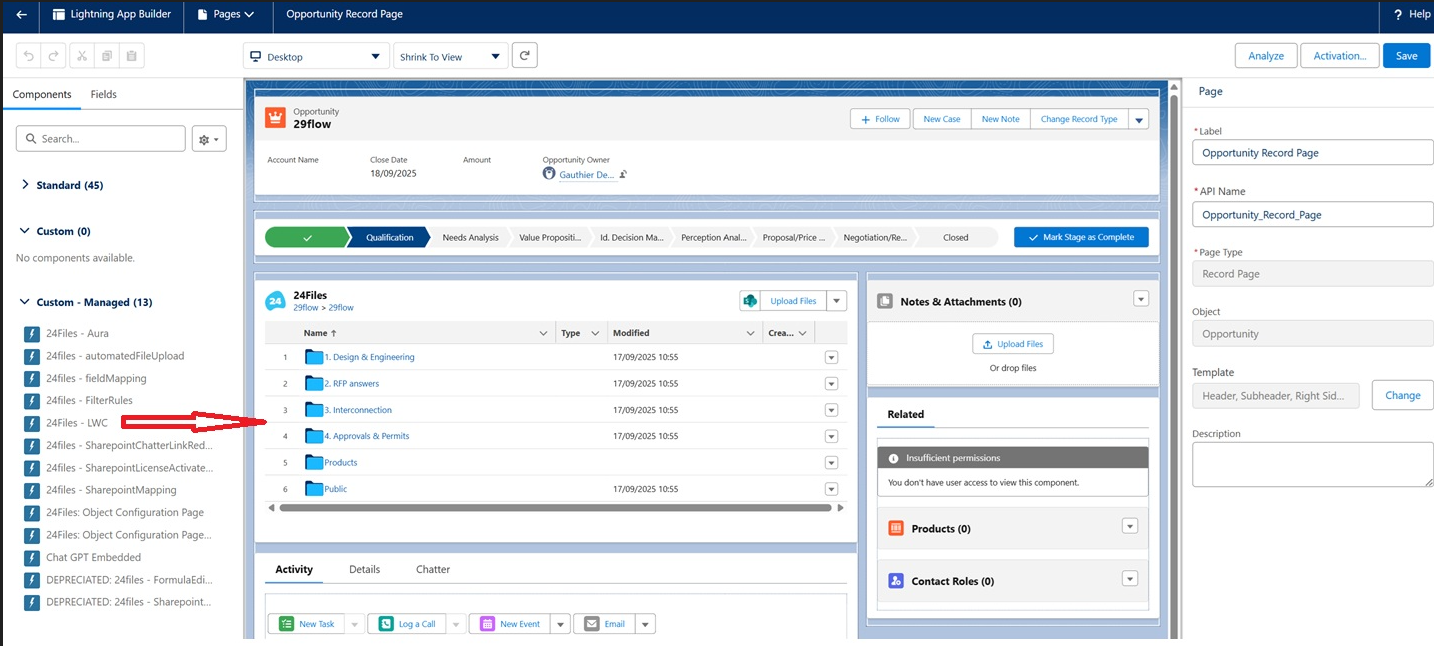Click the redo icon in toolbar
This screenshot has width=1434, height=646.
pos(54,56)
